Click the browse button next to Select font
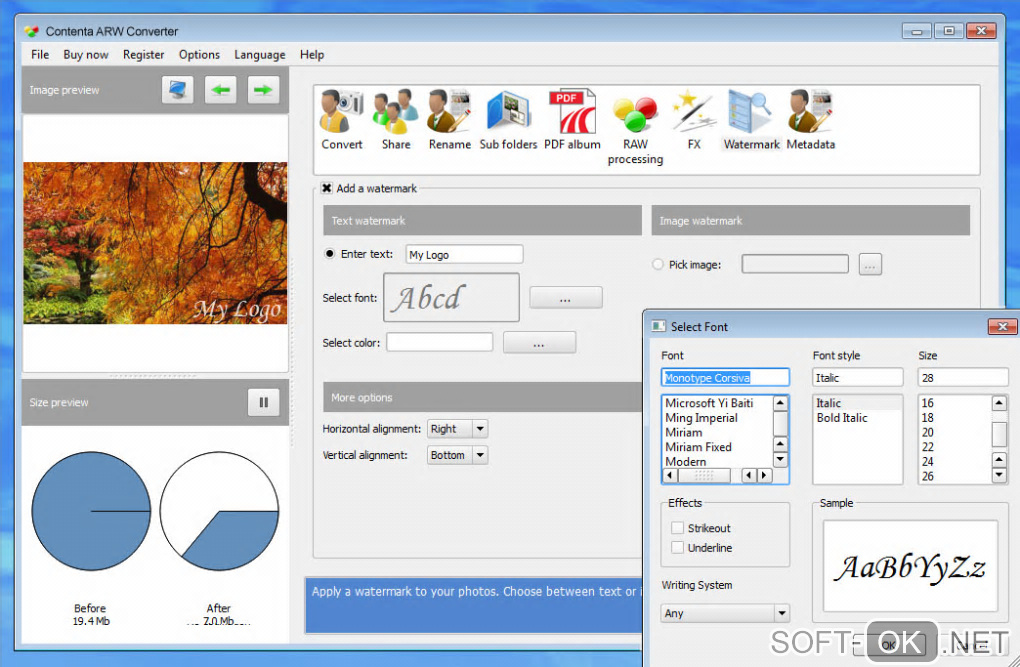This screenshot has height=667, width=1020. coord(565,297)
